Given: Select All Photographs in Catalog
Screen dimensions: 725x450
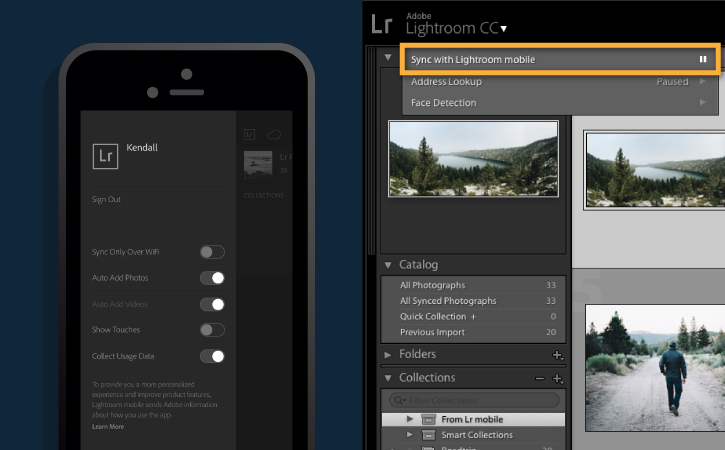Looking at the screenshot, I should pyautogui.click(x=473, y=285).
